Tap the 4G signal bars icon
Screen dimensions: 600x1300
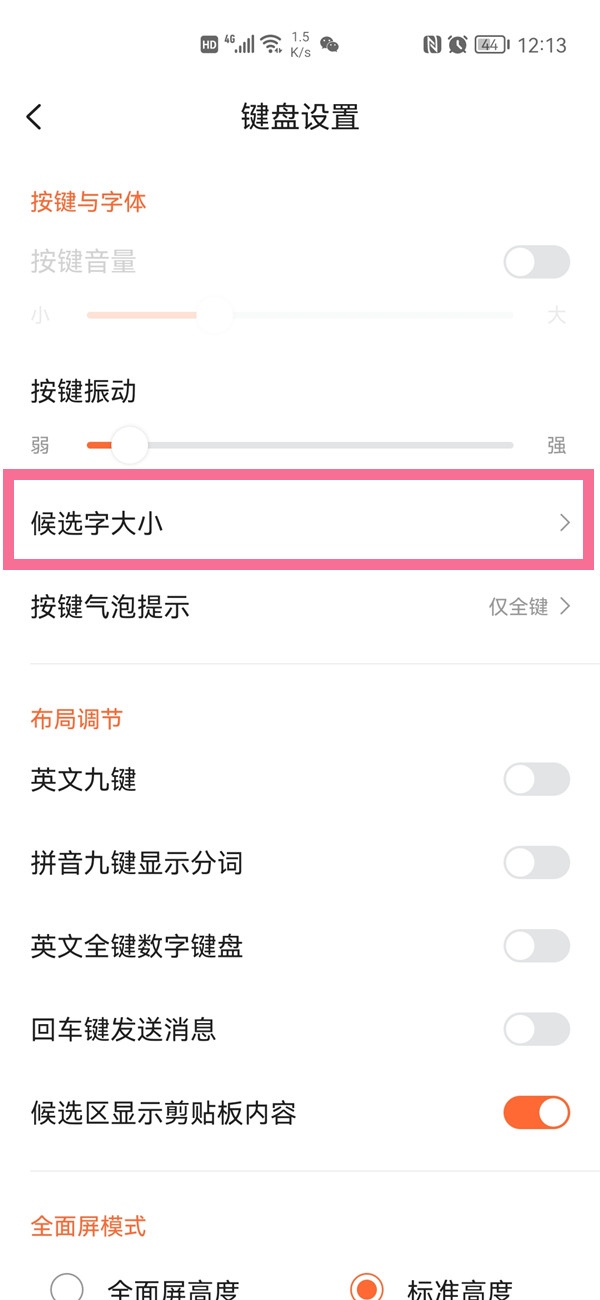coord(243,44)
